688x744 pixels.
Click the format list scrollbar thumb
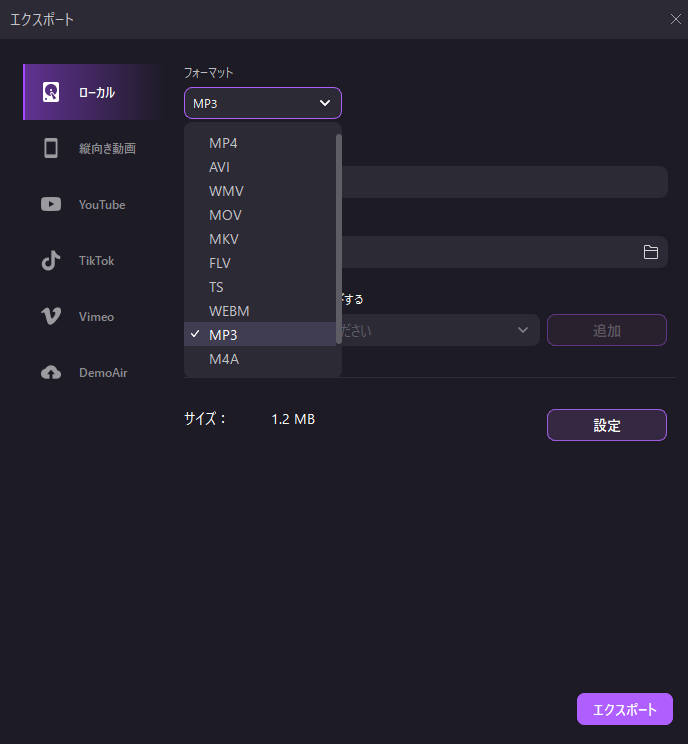tap(339, 239)
